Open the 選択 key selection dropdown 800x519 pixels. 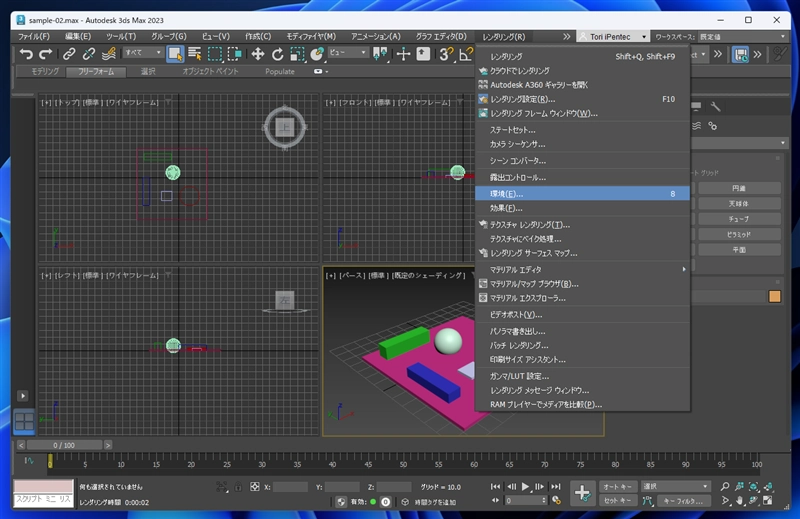point(675,486)
